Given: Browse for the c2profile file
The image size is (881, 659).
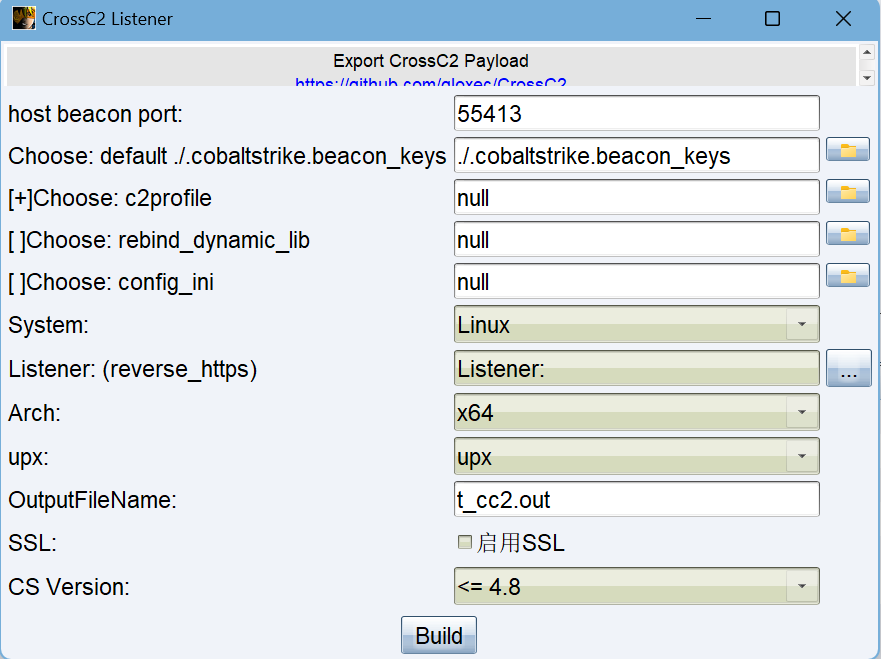Looking at the screenshot, I should point(847,192).
